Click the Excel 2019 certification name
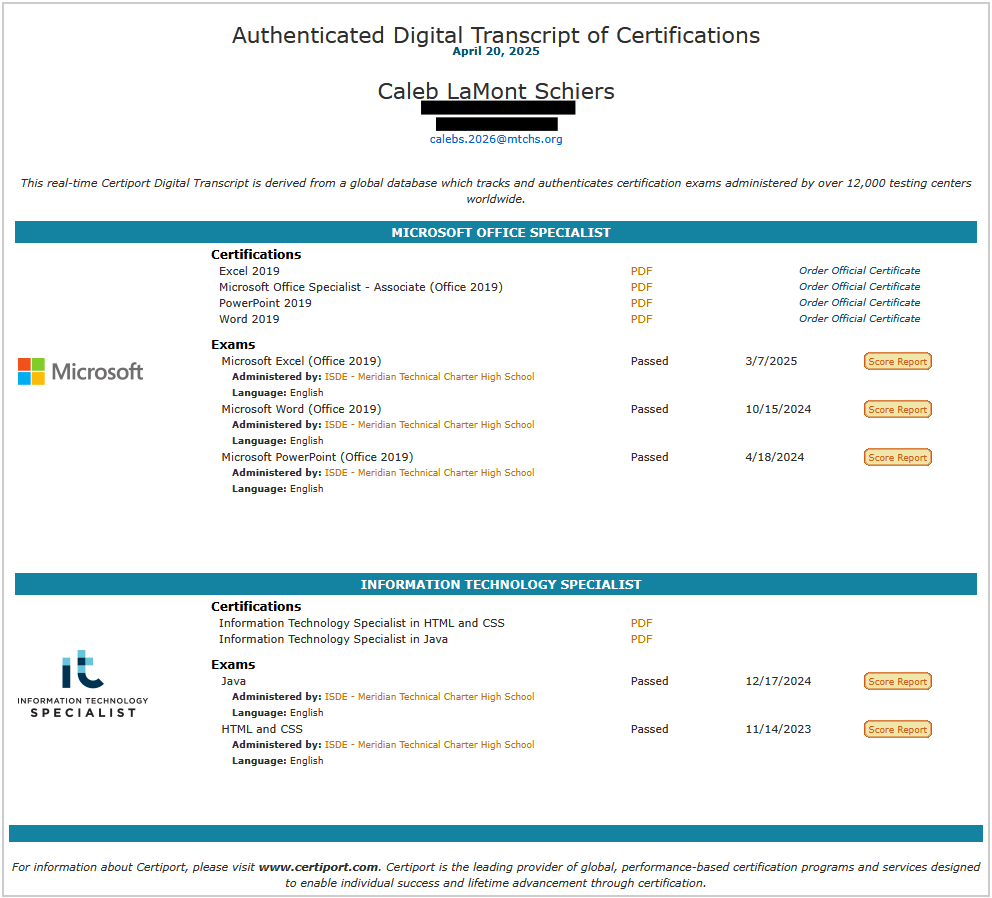 pos(249,271)
